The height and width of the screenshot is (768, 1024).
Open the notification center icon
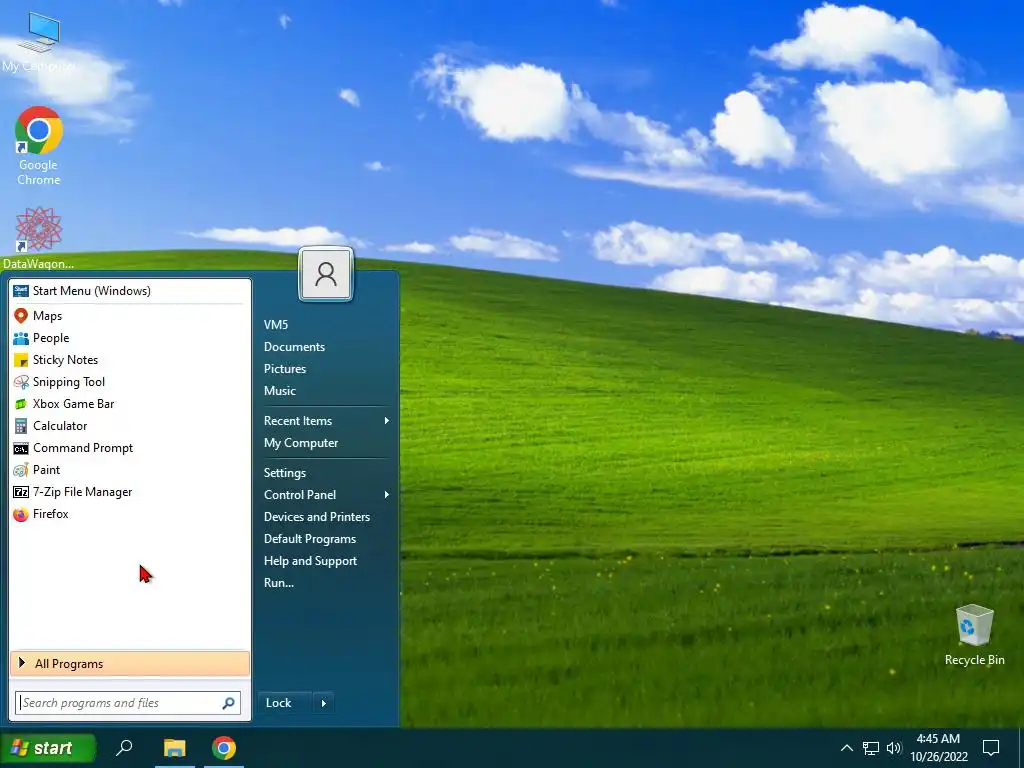(991, 748)
